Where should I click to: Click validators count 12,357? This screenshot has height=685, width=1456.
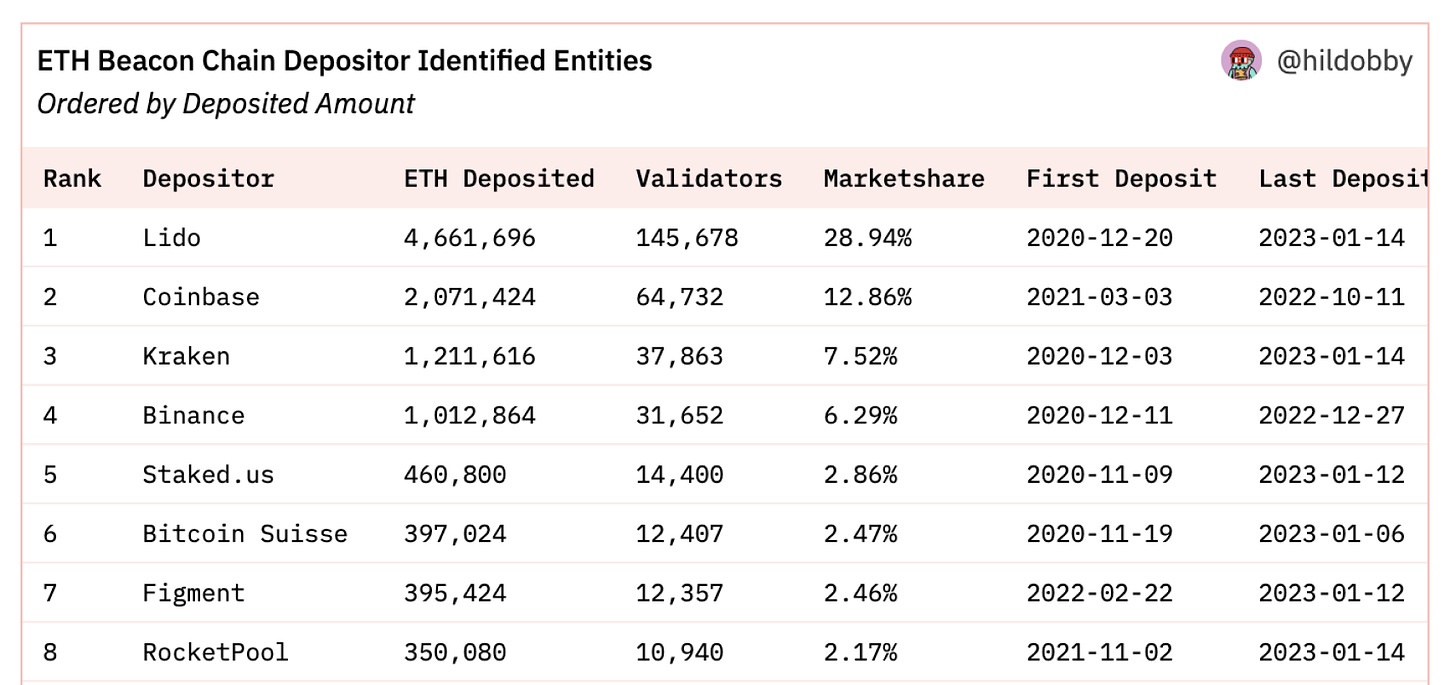pos(680,593)
